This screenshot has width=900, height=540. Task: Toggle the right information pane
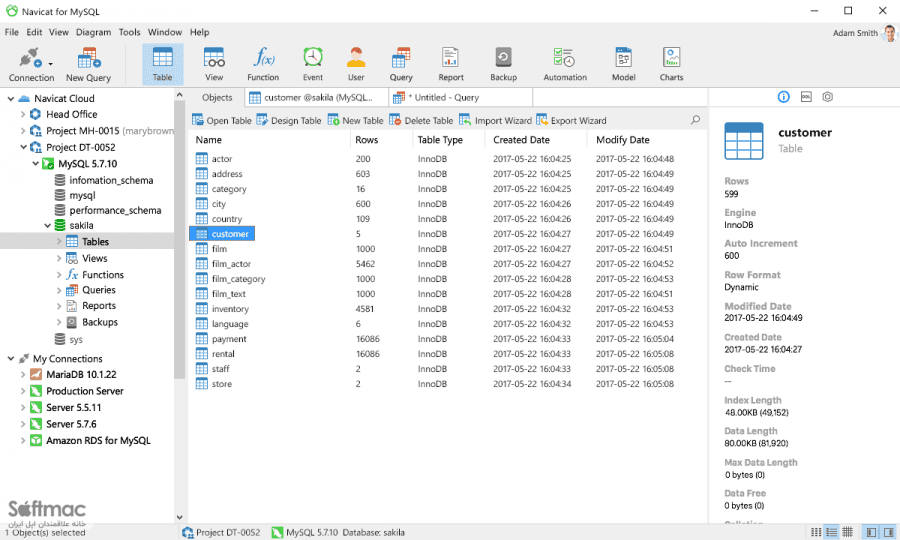click(x=888, y=532)
